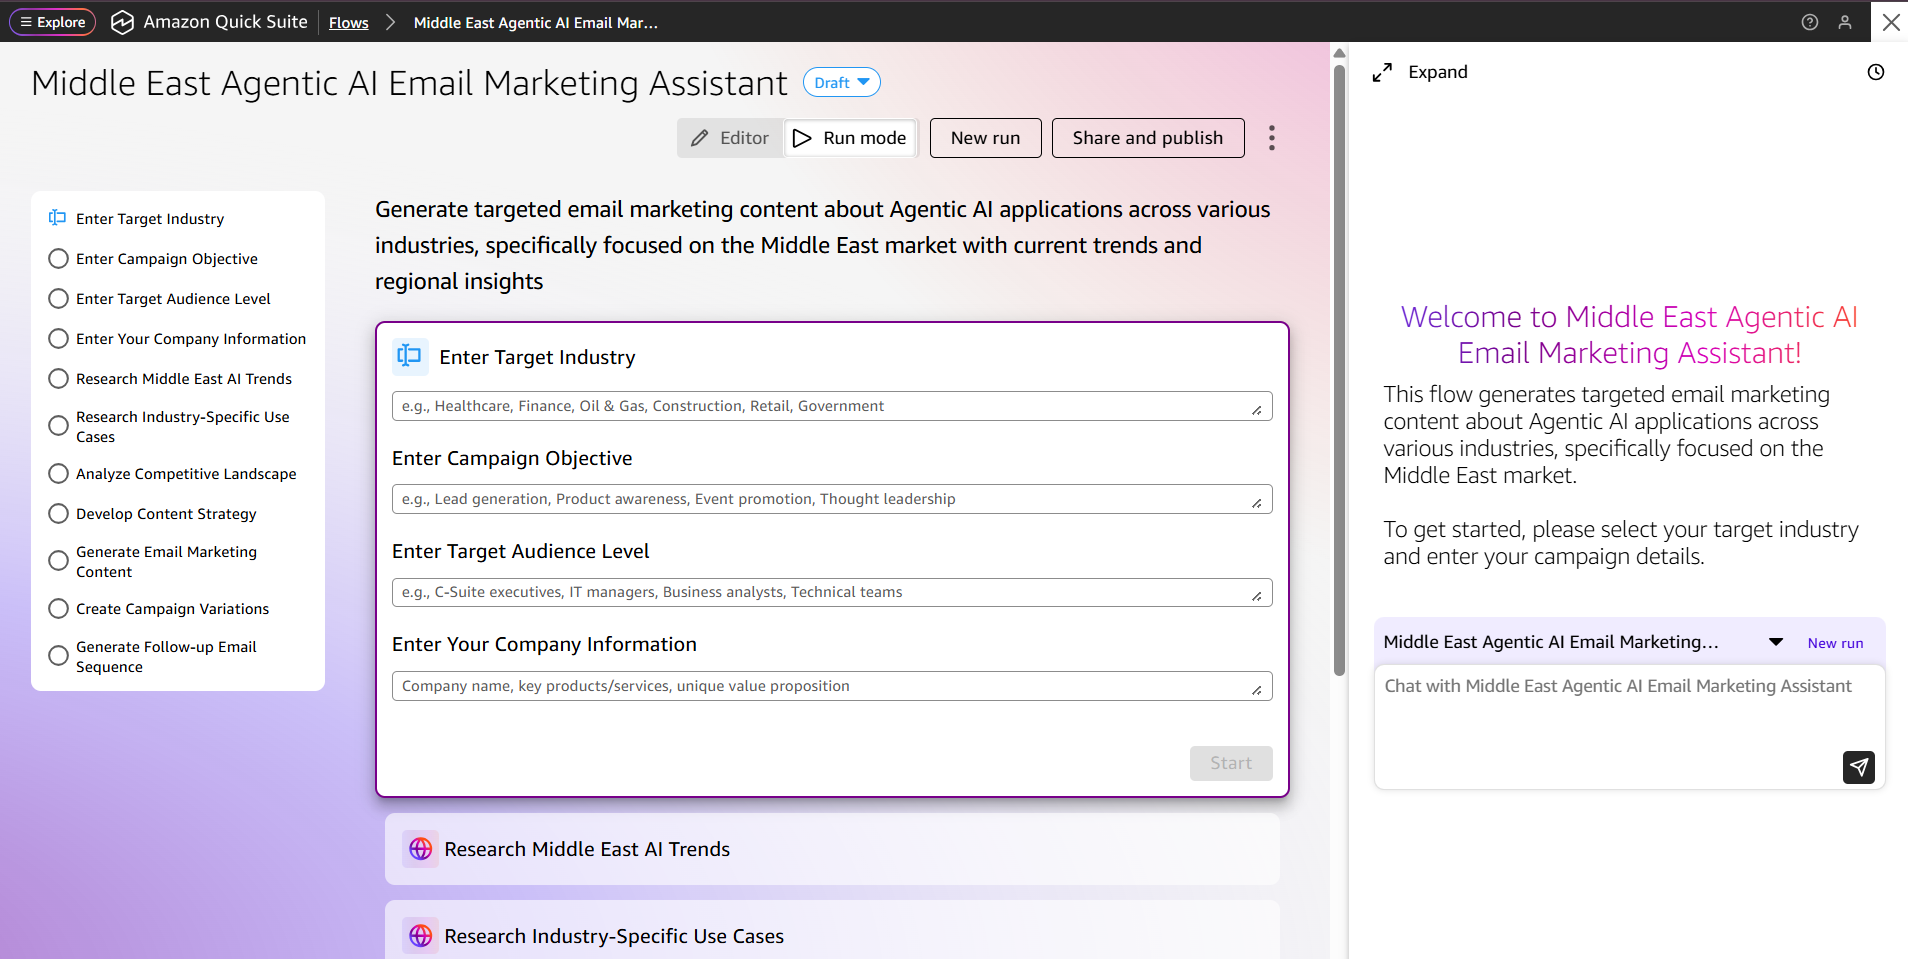Click the main page vertical scrollbar

[x=1339, y=370]
